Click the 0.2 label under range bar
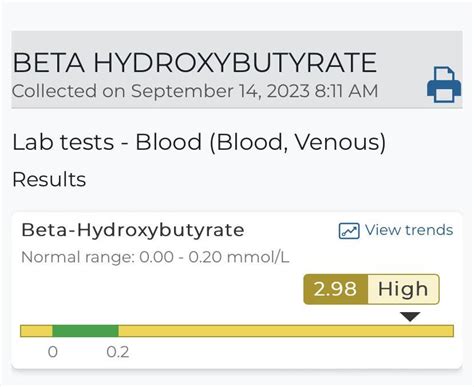Screen dimensions: 474x387 118,352
